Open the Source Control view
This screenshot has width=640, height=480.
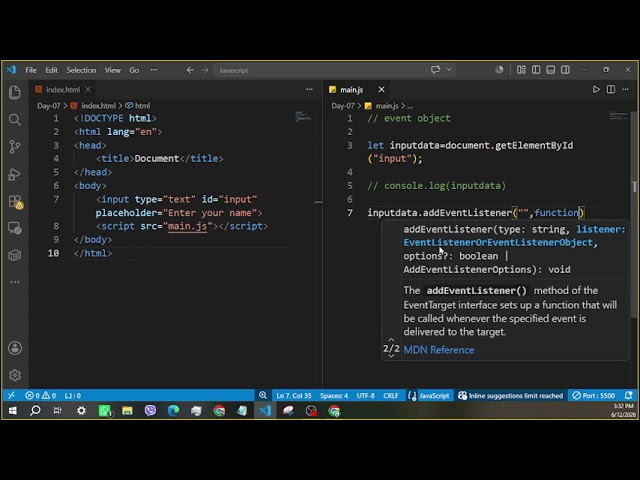(15, 147)
